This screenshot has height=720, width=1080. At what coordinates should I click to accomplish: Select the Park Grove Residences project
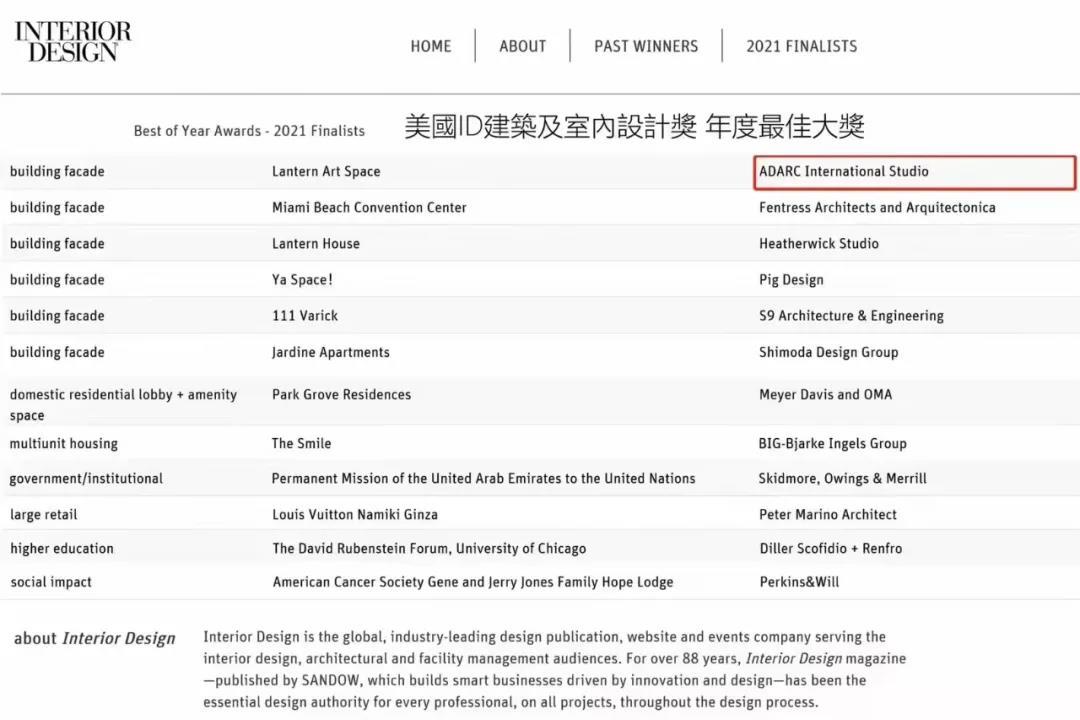click(341, 395)
